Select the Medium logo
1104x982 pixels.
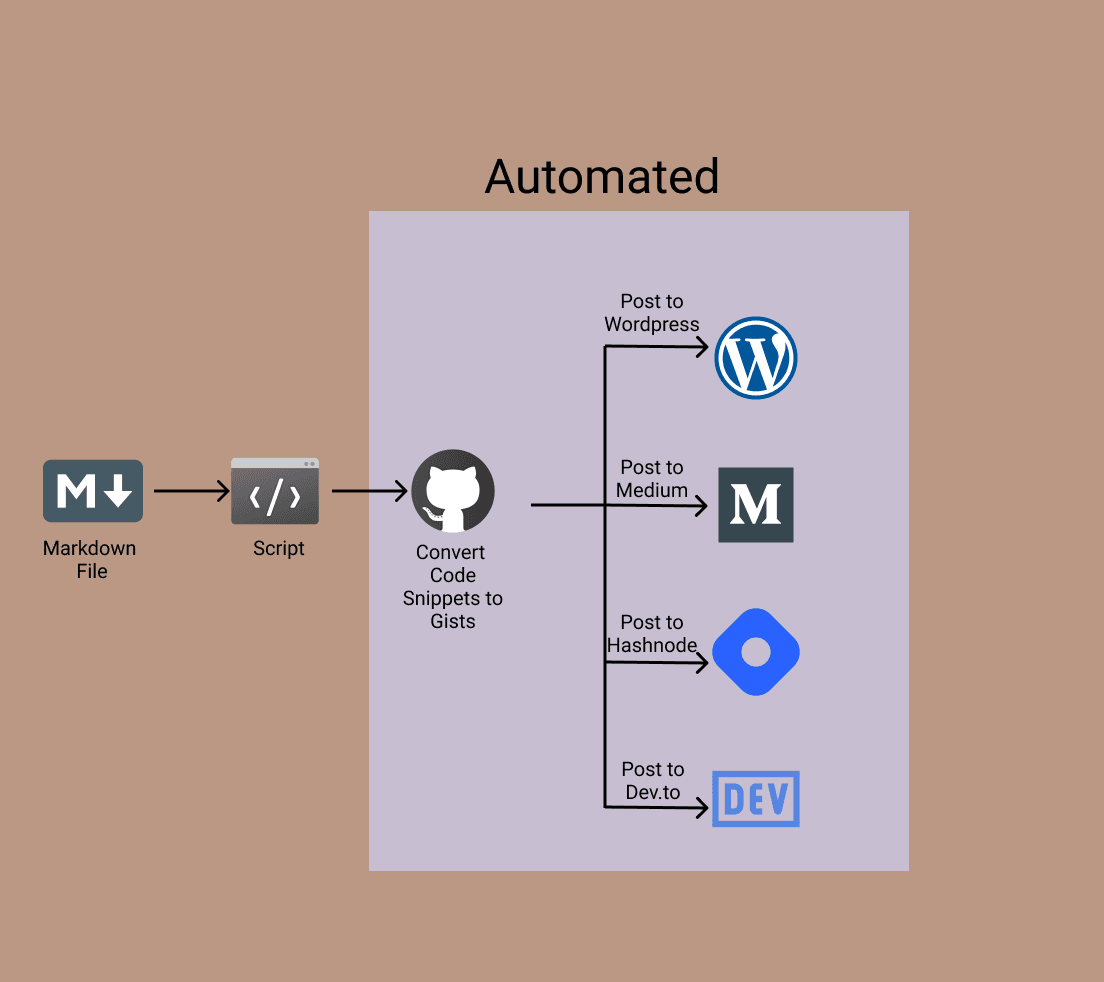pos(755,505)
